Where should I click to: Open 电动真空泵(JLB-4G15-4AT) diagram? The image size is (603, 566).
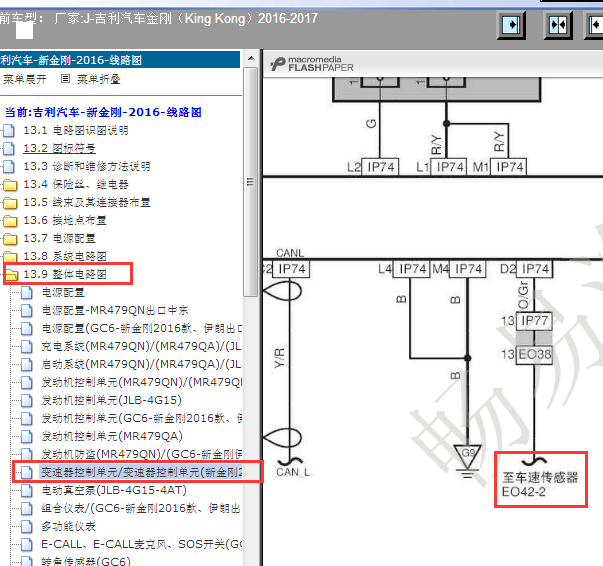tap(114, 490)
